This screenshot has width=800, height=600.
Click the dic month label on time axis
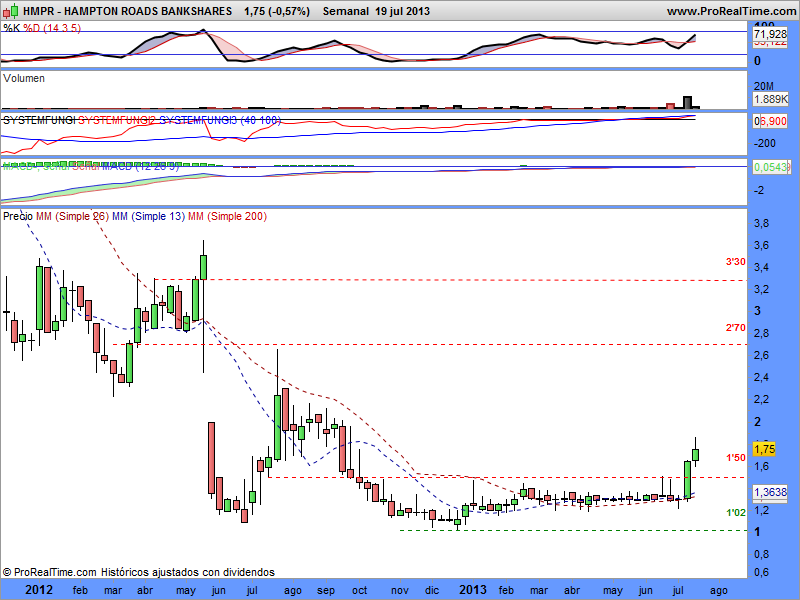click(432, 590)
